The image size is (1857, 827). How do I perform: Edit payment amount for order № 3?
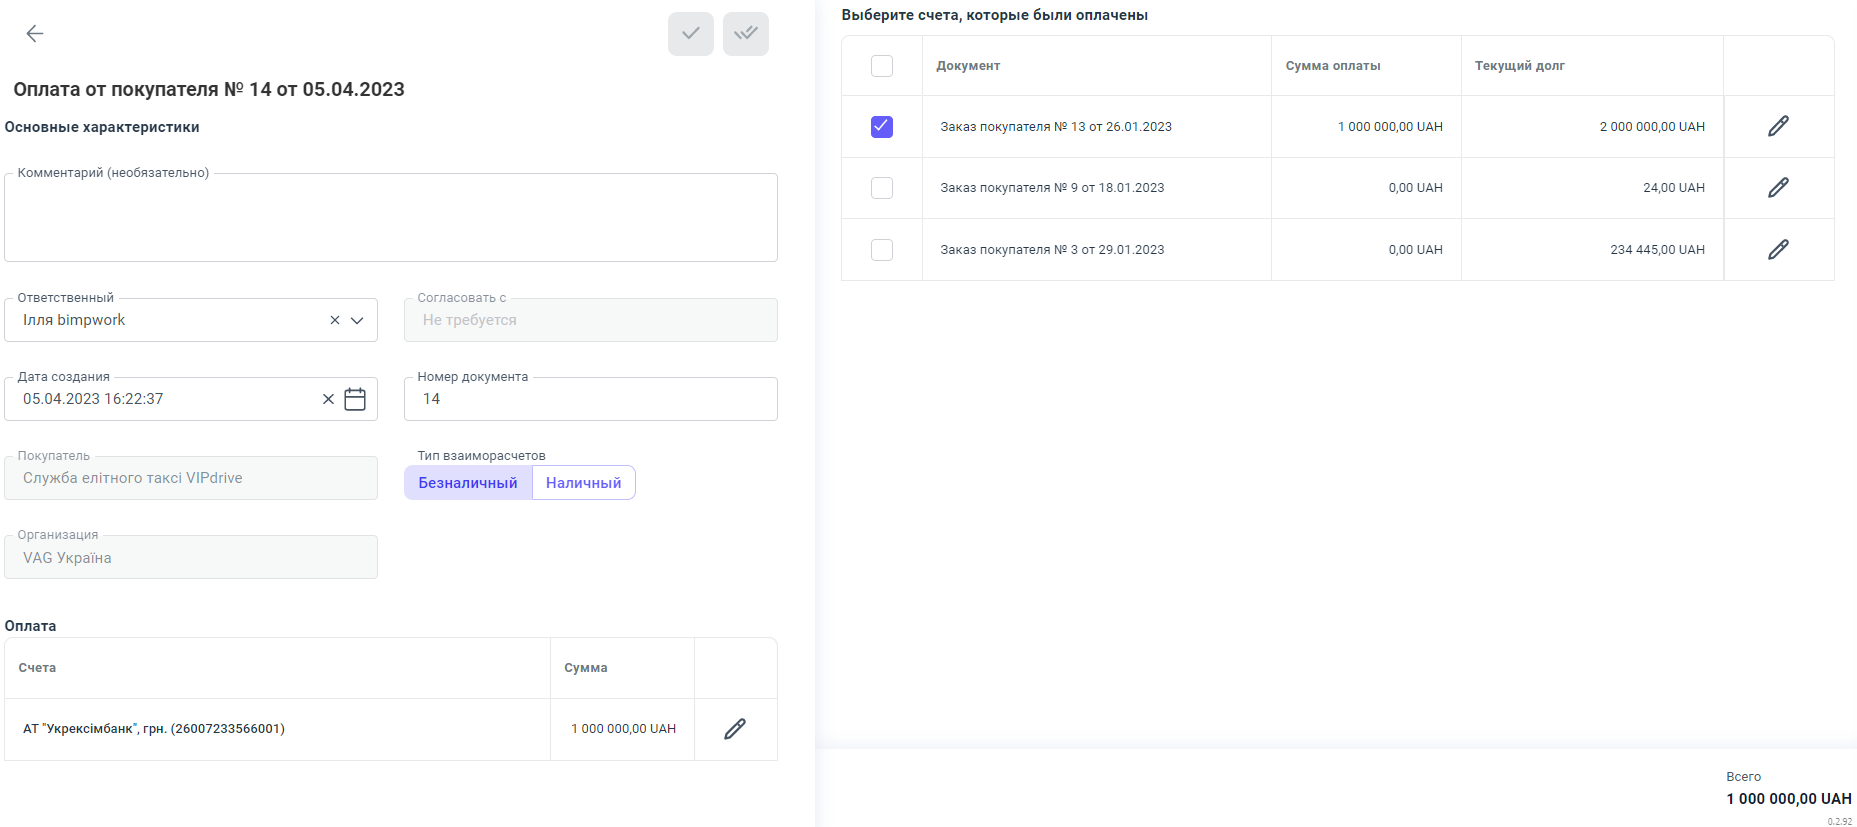pyautogui.click(x=1778, y=250)
